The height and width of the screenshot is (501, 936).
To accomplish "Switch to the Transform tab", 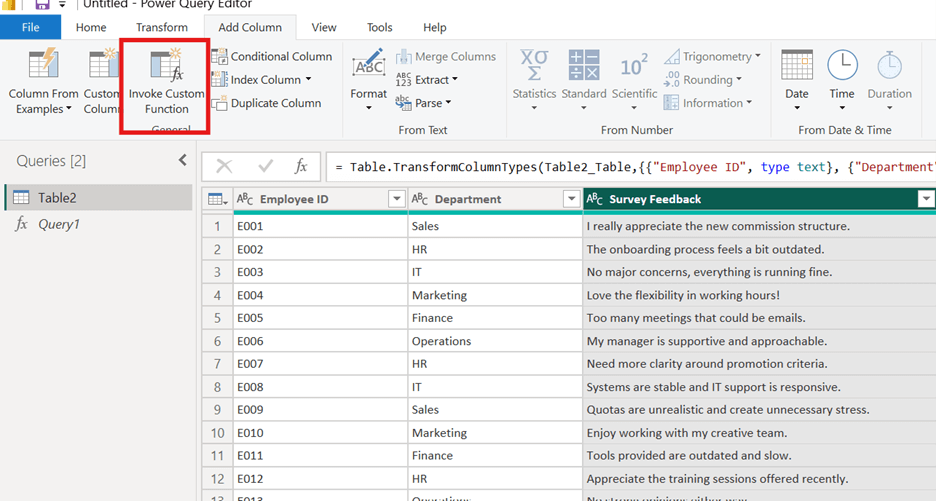I will point(162,27).
